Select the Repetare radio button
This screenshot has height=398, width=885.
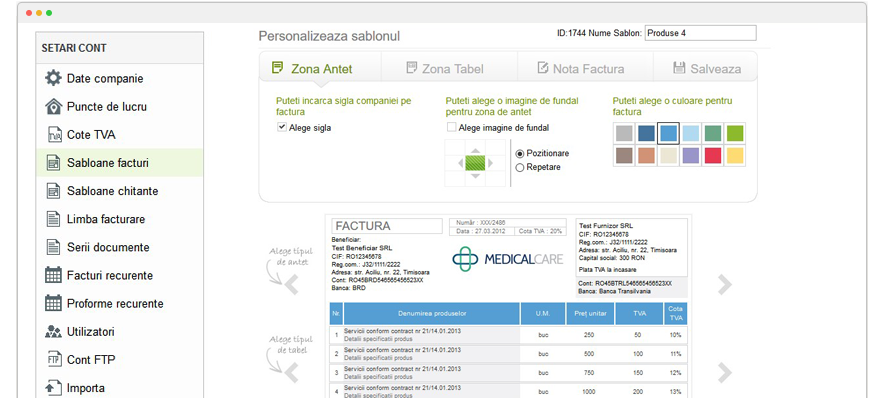(520, 167)
